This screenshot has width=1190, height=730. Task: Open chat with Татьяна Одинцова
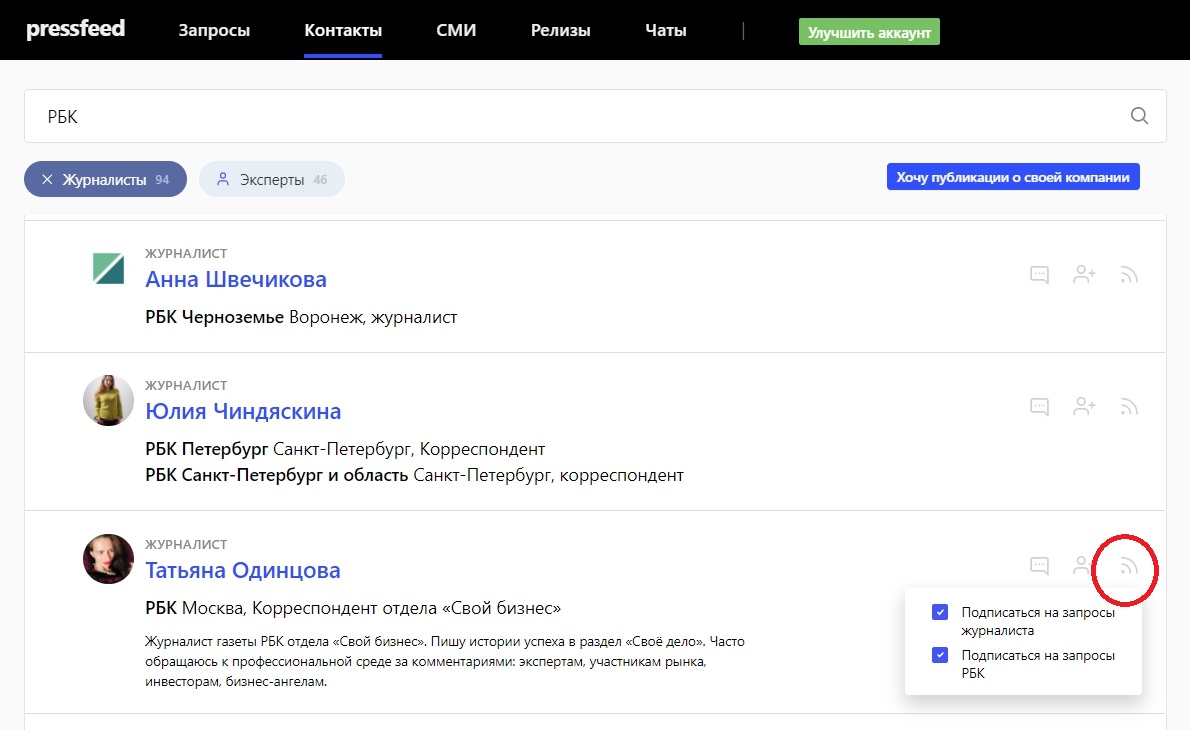pyautogui.click(x=1039, y=566)
